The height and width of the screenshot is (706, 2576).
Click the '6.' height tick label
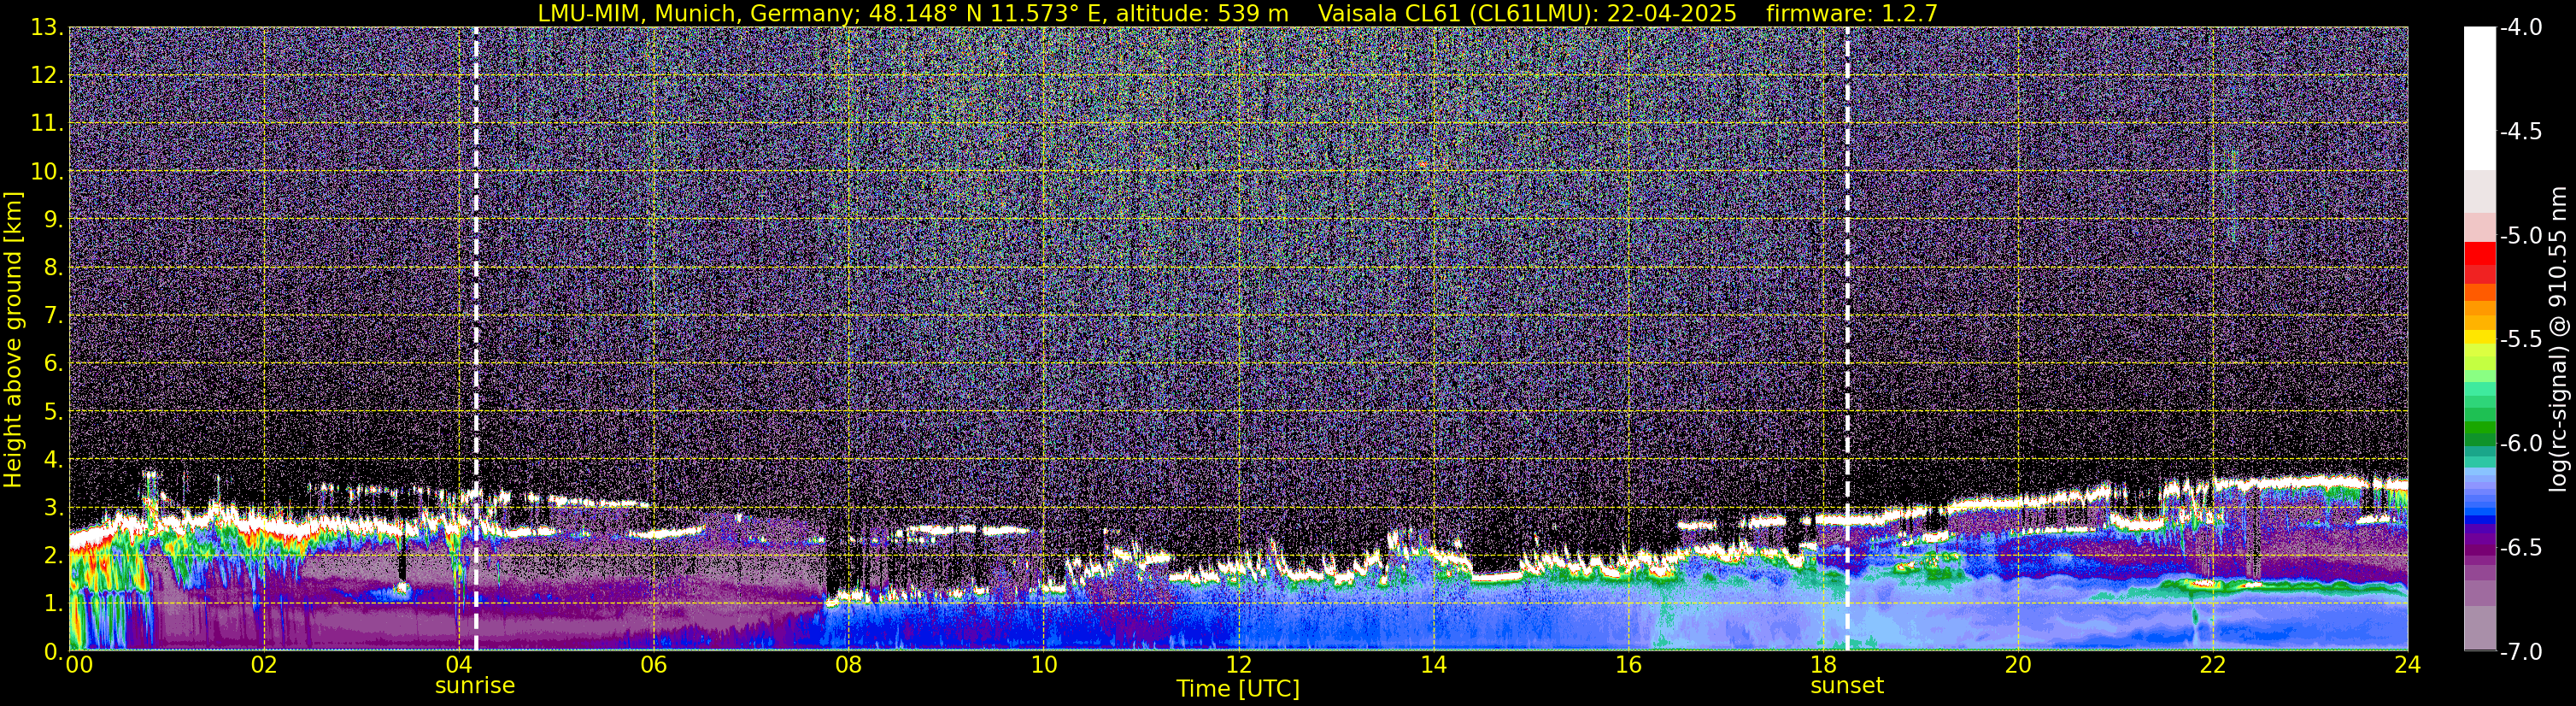point(54,363)
